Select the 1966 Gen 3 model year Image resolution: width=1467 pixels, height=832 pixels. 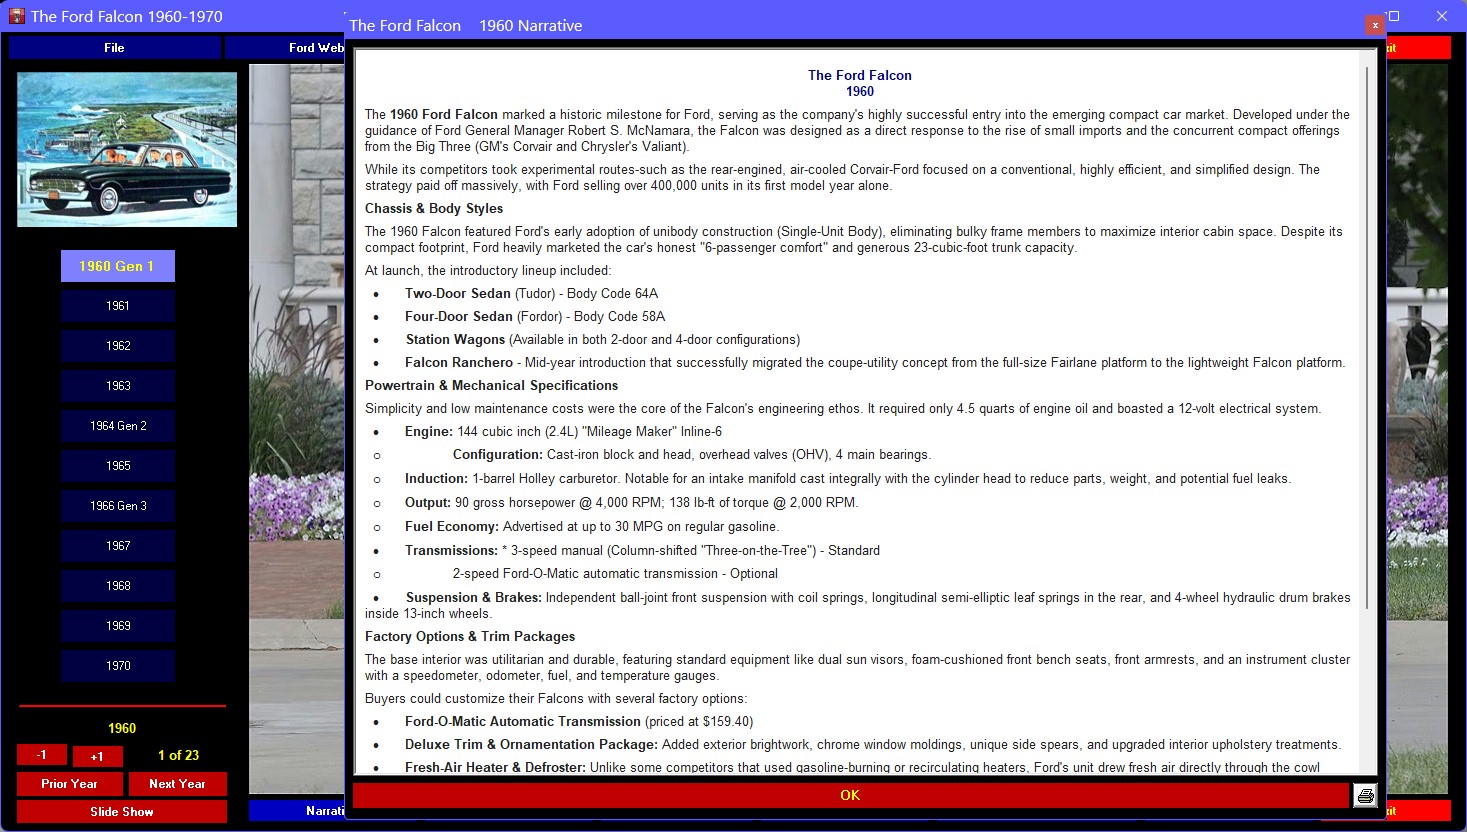(x=118, y=506)
